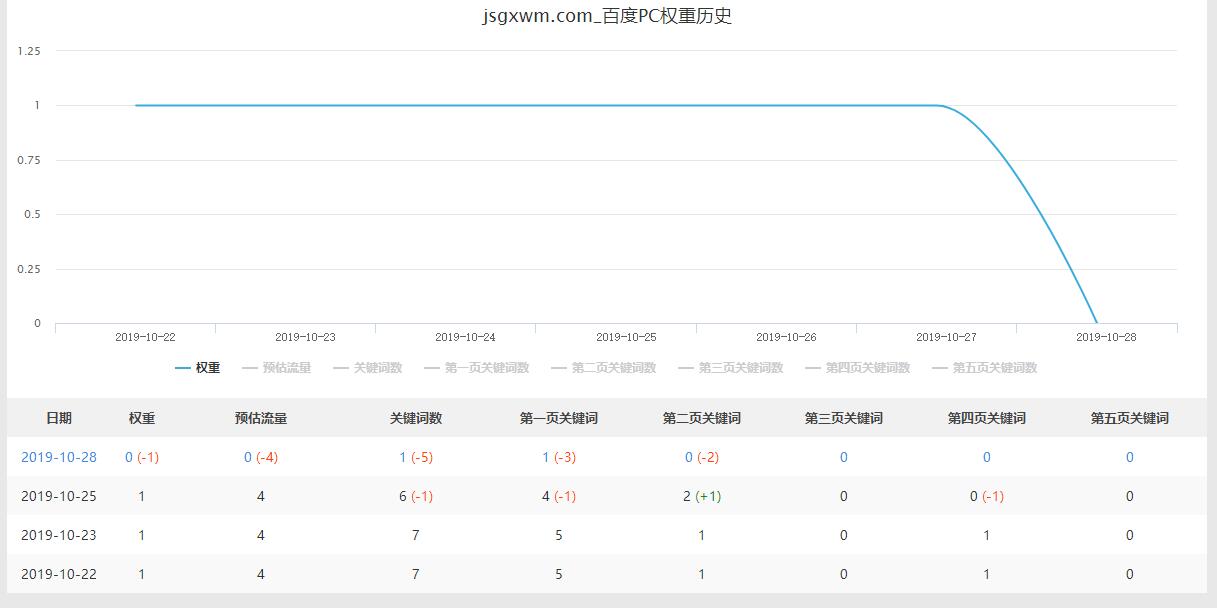Click the chart line endpoint at 2019-10-28
Viewport: 1217px width, 608px height.
click(1096, 322)
